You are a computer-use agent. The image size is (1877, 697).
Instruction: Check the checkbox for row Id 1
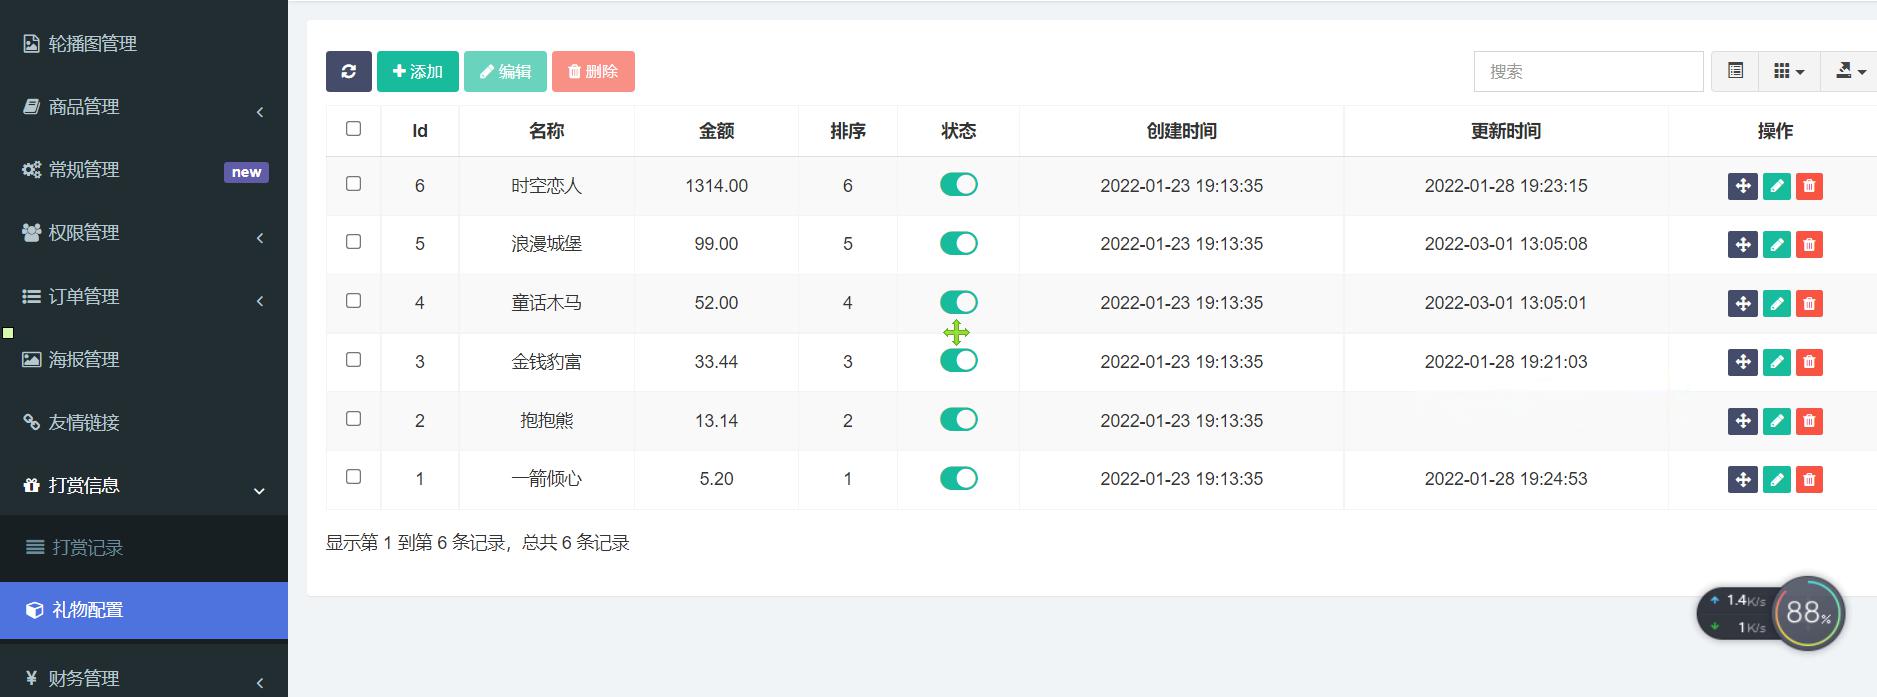353,476
